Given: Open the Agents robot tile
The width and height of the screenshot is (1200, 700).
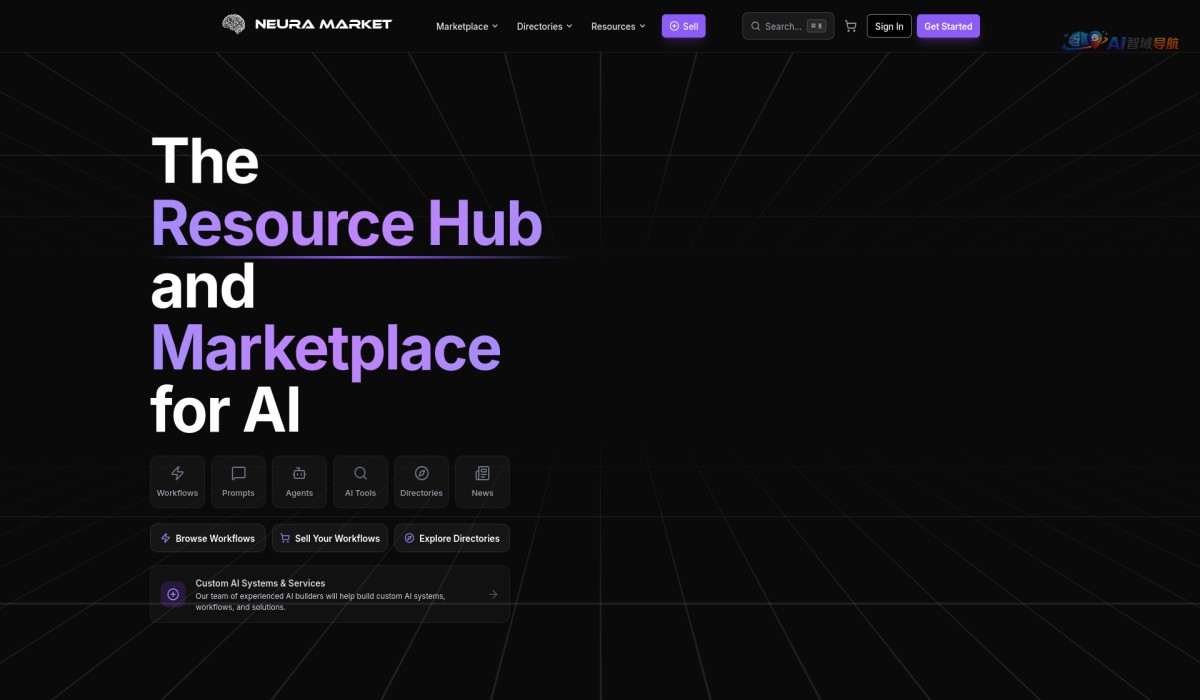Looking at the screenshot, I should pos(299,482).
